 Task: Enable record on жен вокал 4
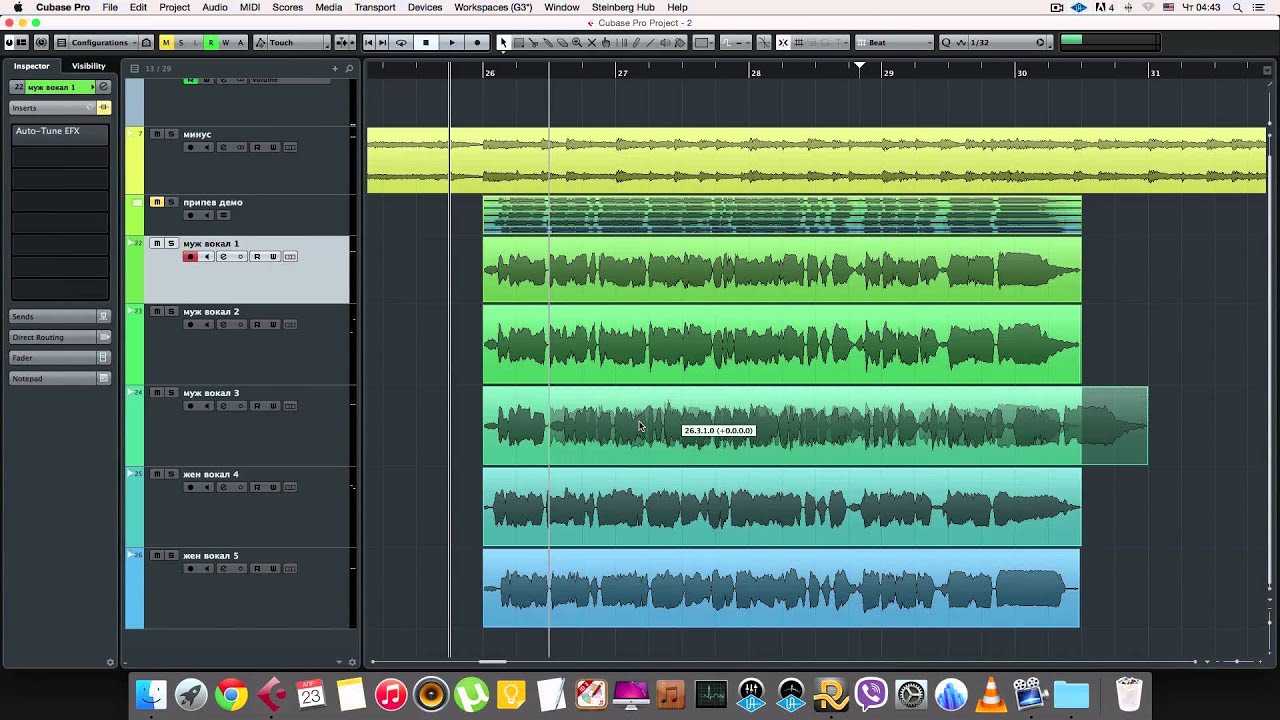(x=190, y=487)
